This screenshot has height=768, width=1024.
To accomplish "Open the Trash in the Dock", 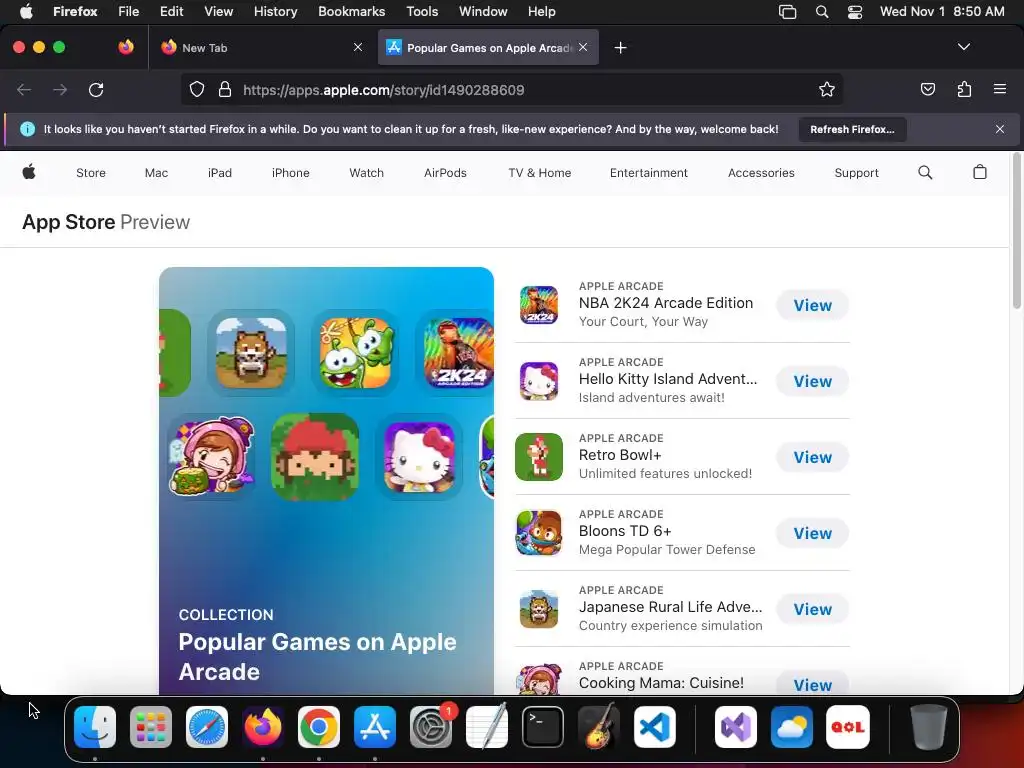I will pyautogui.click(x=928, y=727).
